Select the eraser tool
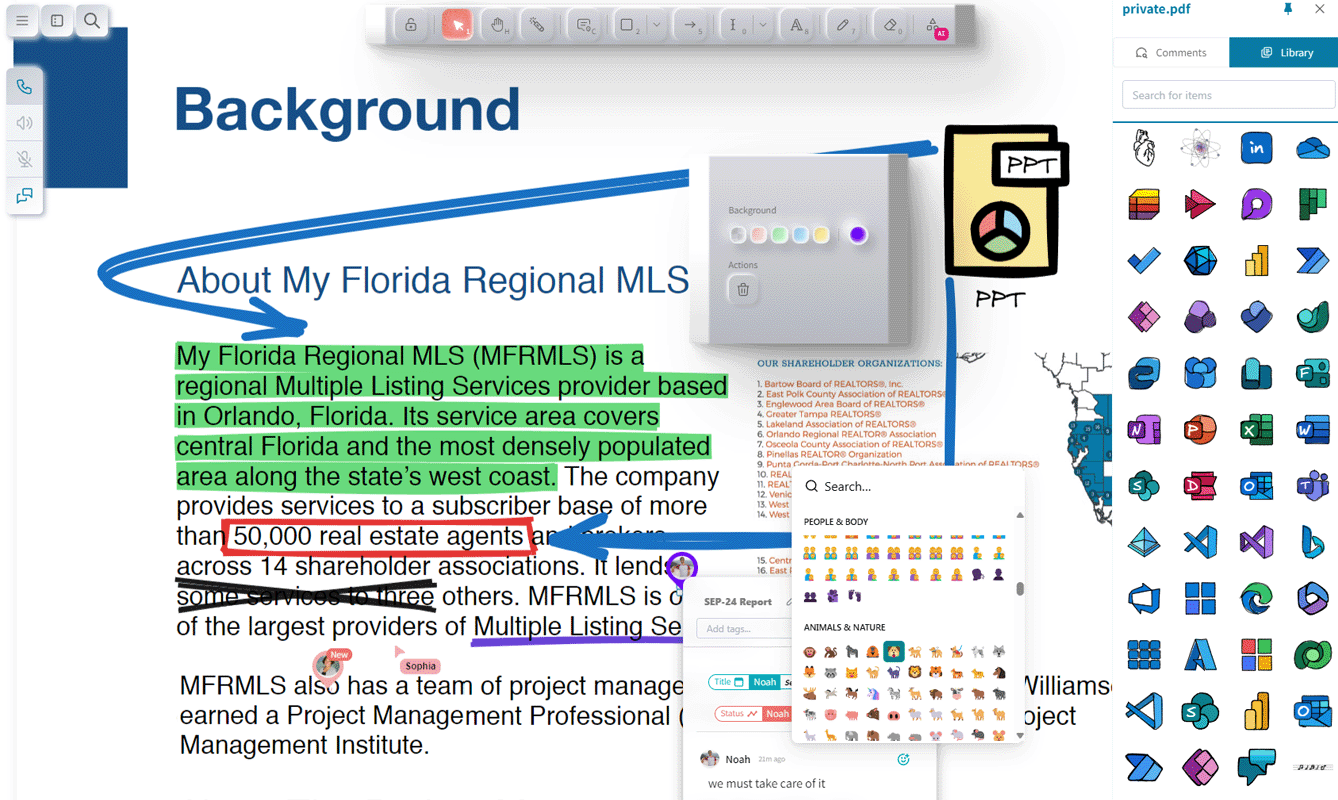 click(890, 25)
